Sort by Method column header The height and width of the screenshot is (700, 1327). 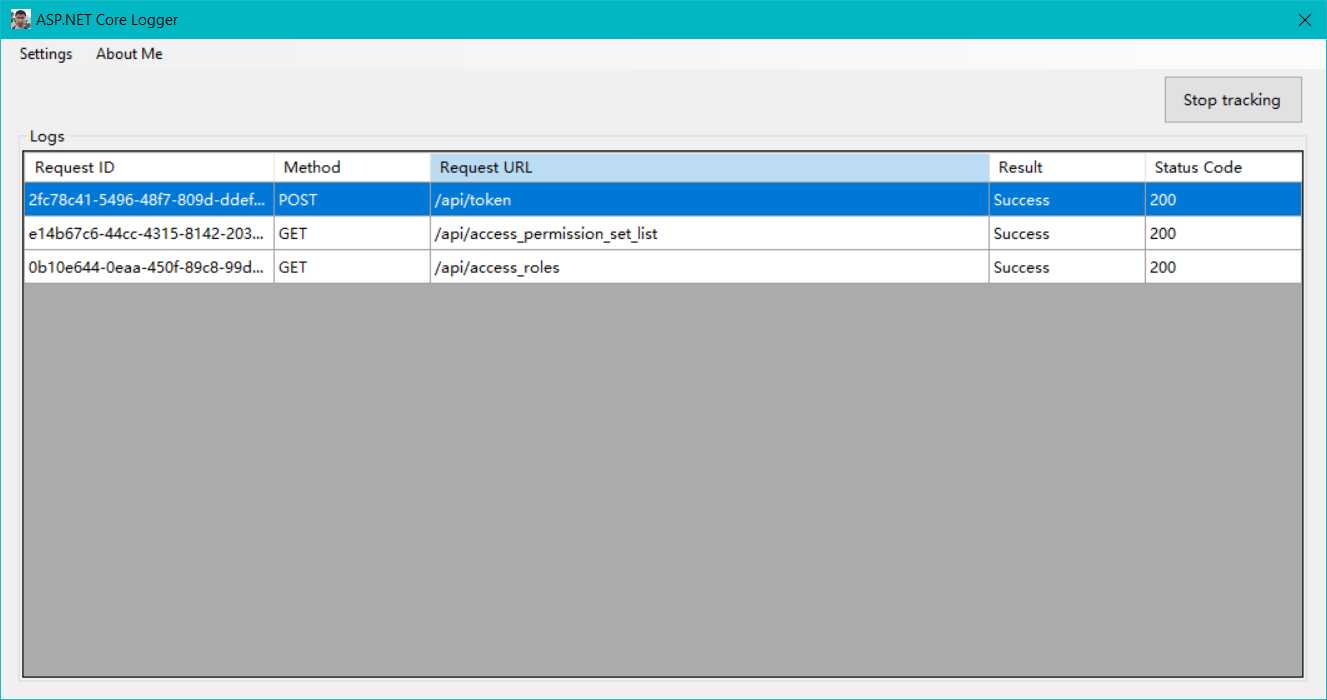352,167
